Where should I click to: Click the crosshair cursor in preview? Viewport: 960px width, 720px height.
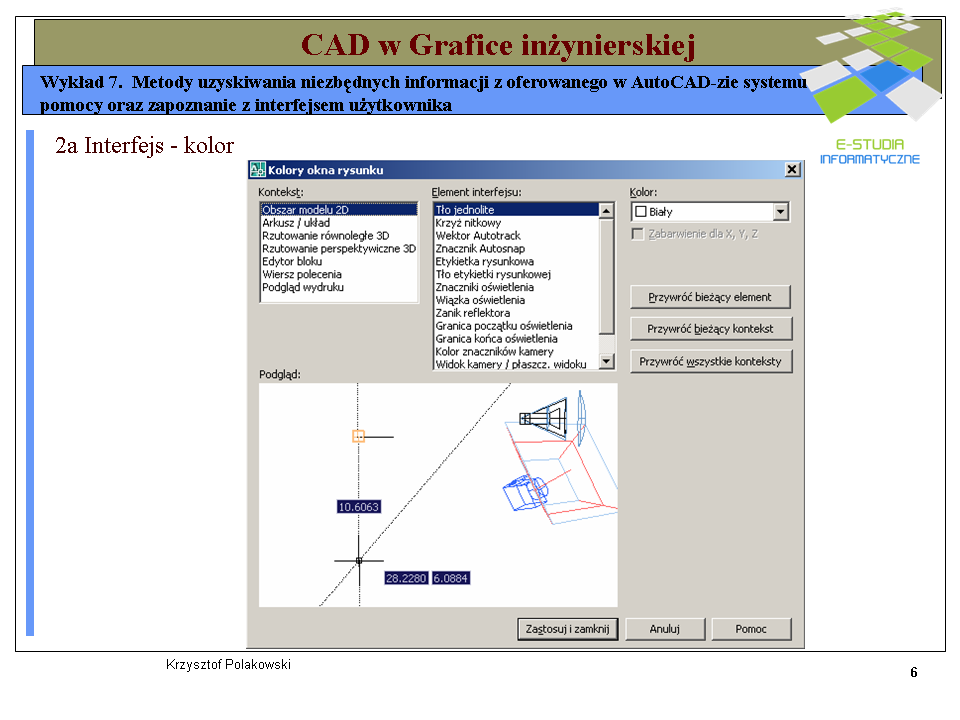tap(359, 560)
